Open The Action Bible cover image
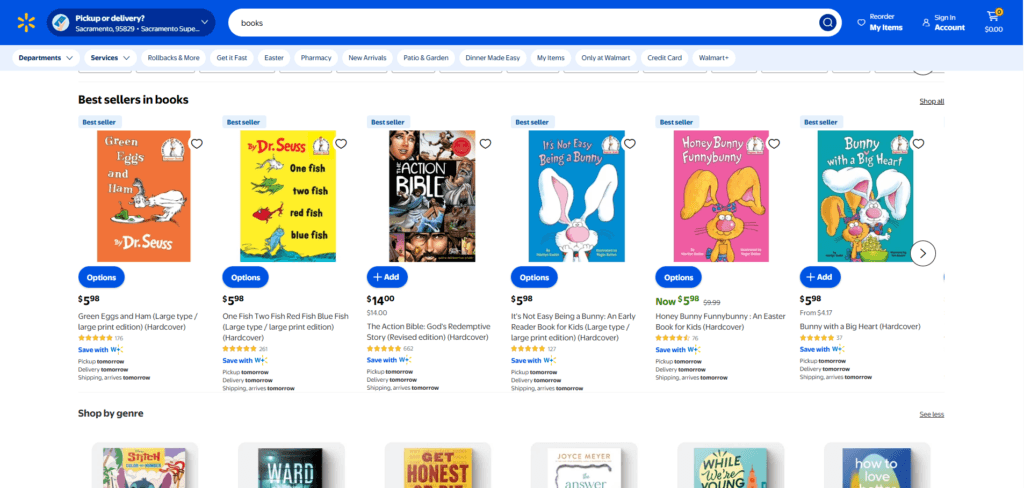Viewport: 1024px width, 488px height. coord(432,196)
